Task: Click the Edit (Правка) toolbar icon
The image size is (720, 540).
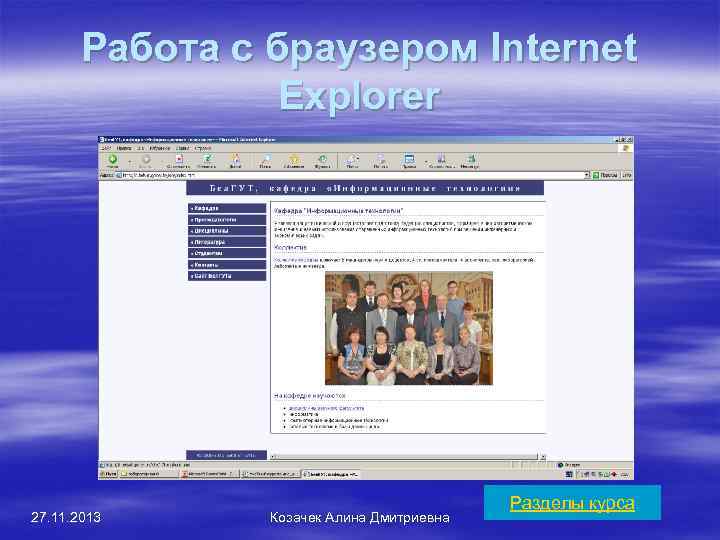Action: [x=408, y=159]
